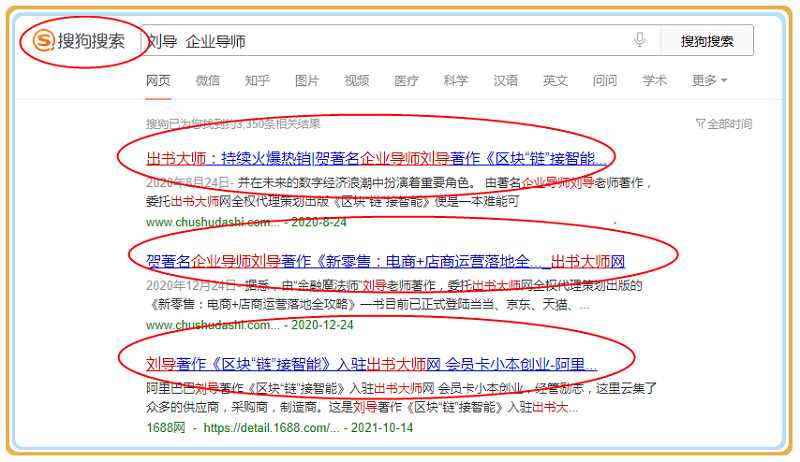Viewport: 800px width, 462px height.
Task: Go to the 科学 tab
Action: pos(456,80)
